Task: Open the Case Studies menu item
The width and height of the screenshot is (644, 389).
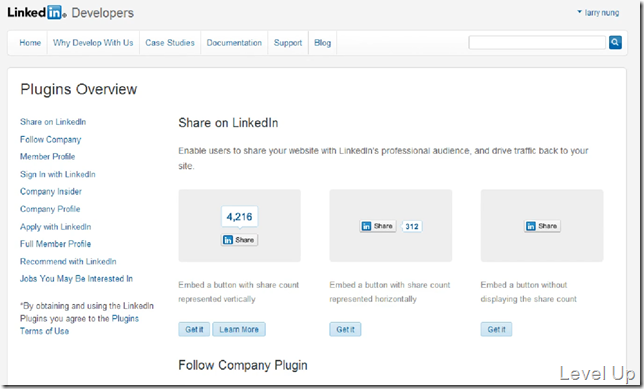Action: click(170, 43)
